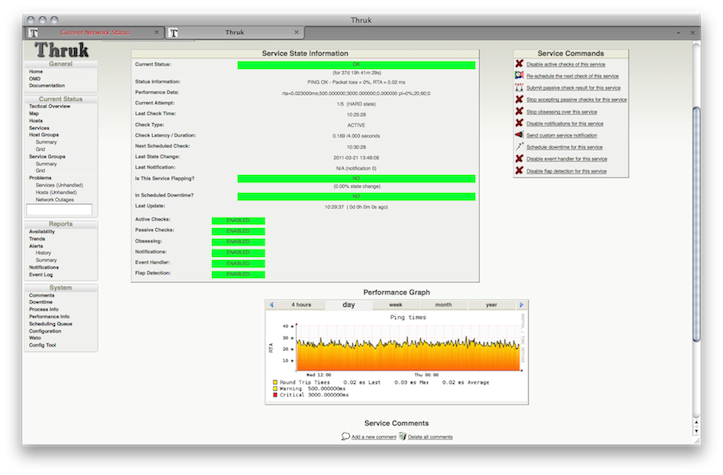
Task: Click the red X beside Disable flap detection
Action: pos(519,170)
